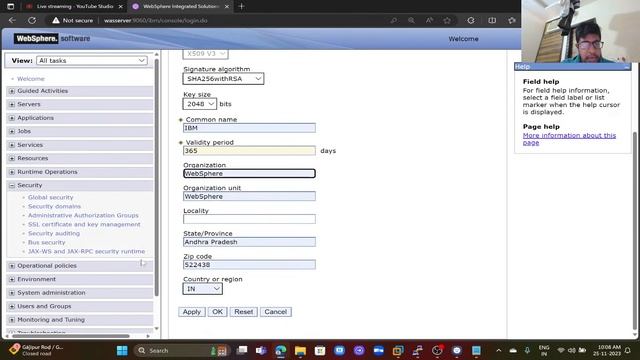Expand the Jobs section

point(12,131)
